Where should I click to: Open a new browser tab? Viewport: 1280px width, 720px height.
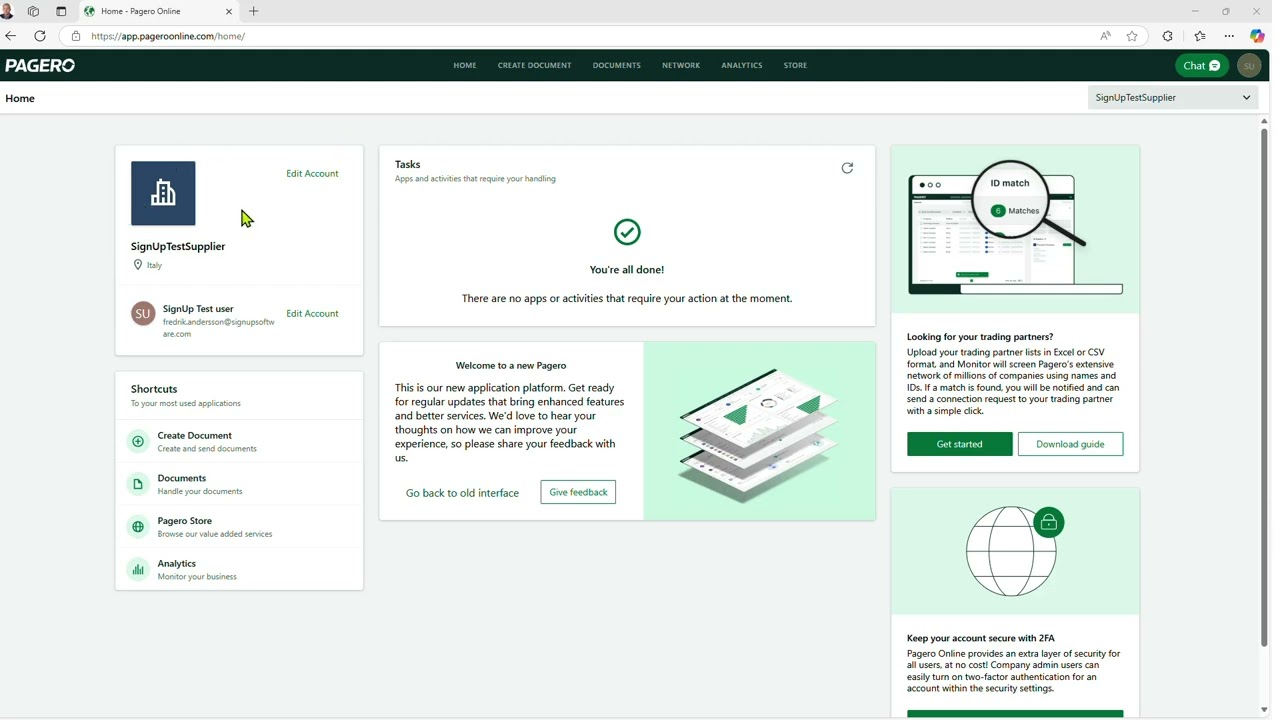tap(254, 11)
